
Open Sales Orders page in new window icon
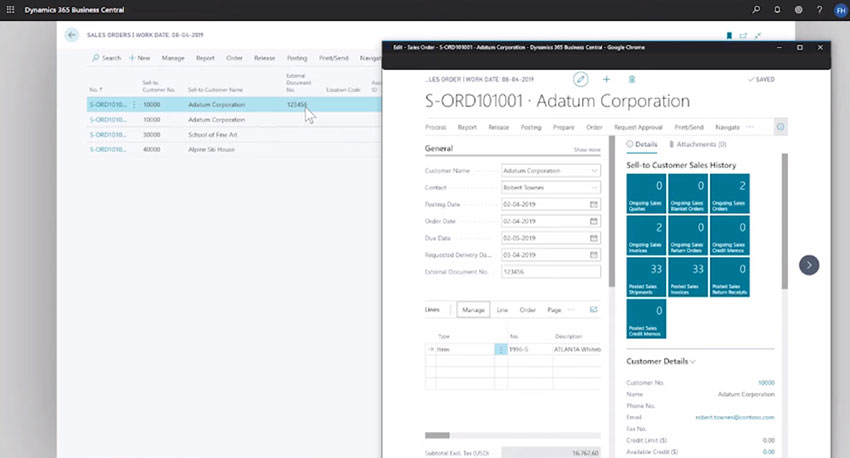click(743, 36)
